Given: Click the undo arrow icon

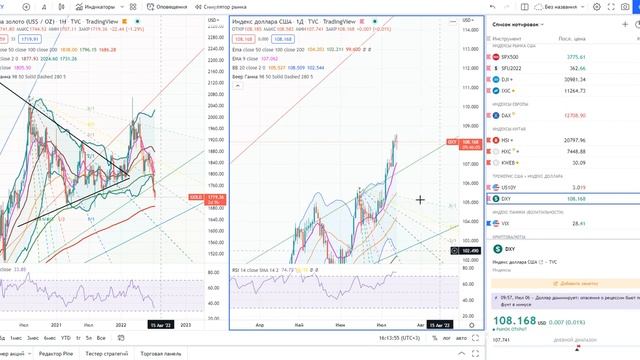Looking at the screenshot, I should pos(493,7).
